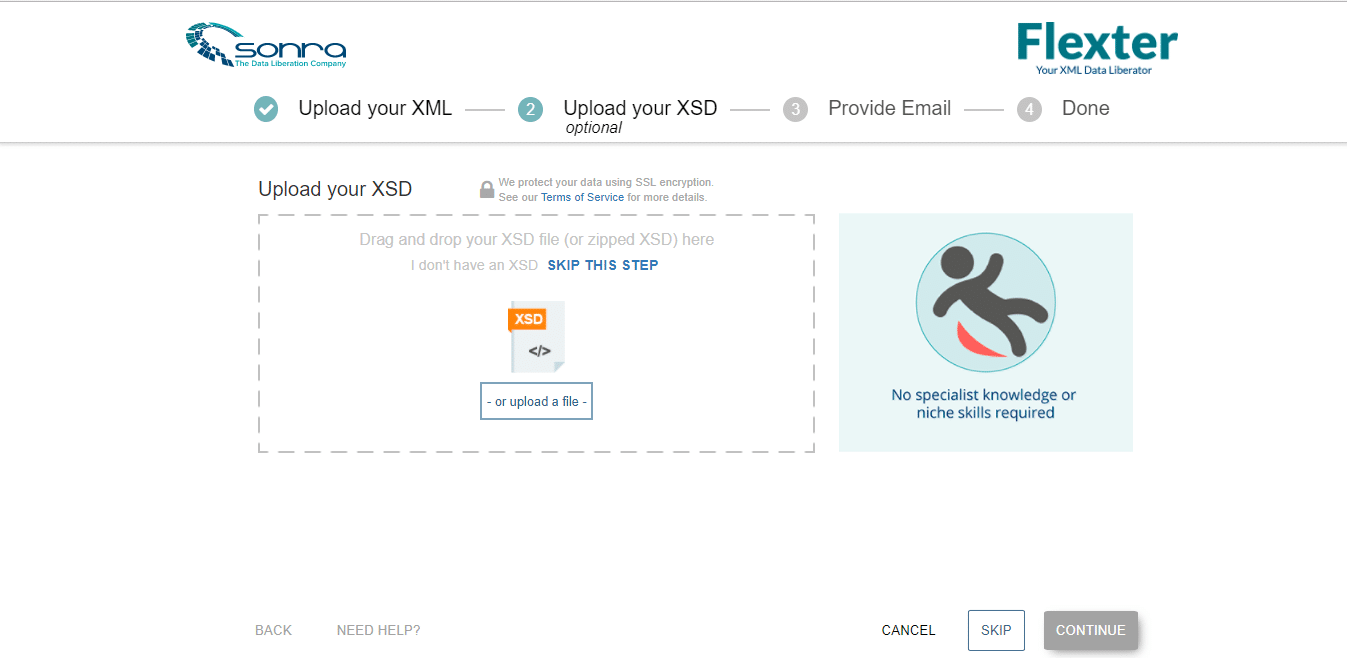The height and width of the screenshot is (658, 1347).
Task: Click the 'optional' label under step 2
Action: [x=594, y=128]
